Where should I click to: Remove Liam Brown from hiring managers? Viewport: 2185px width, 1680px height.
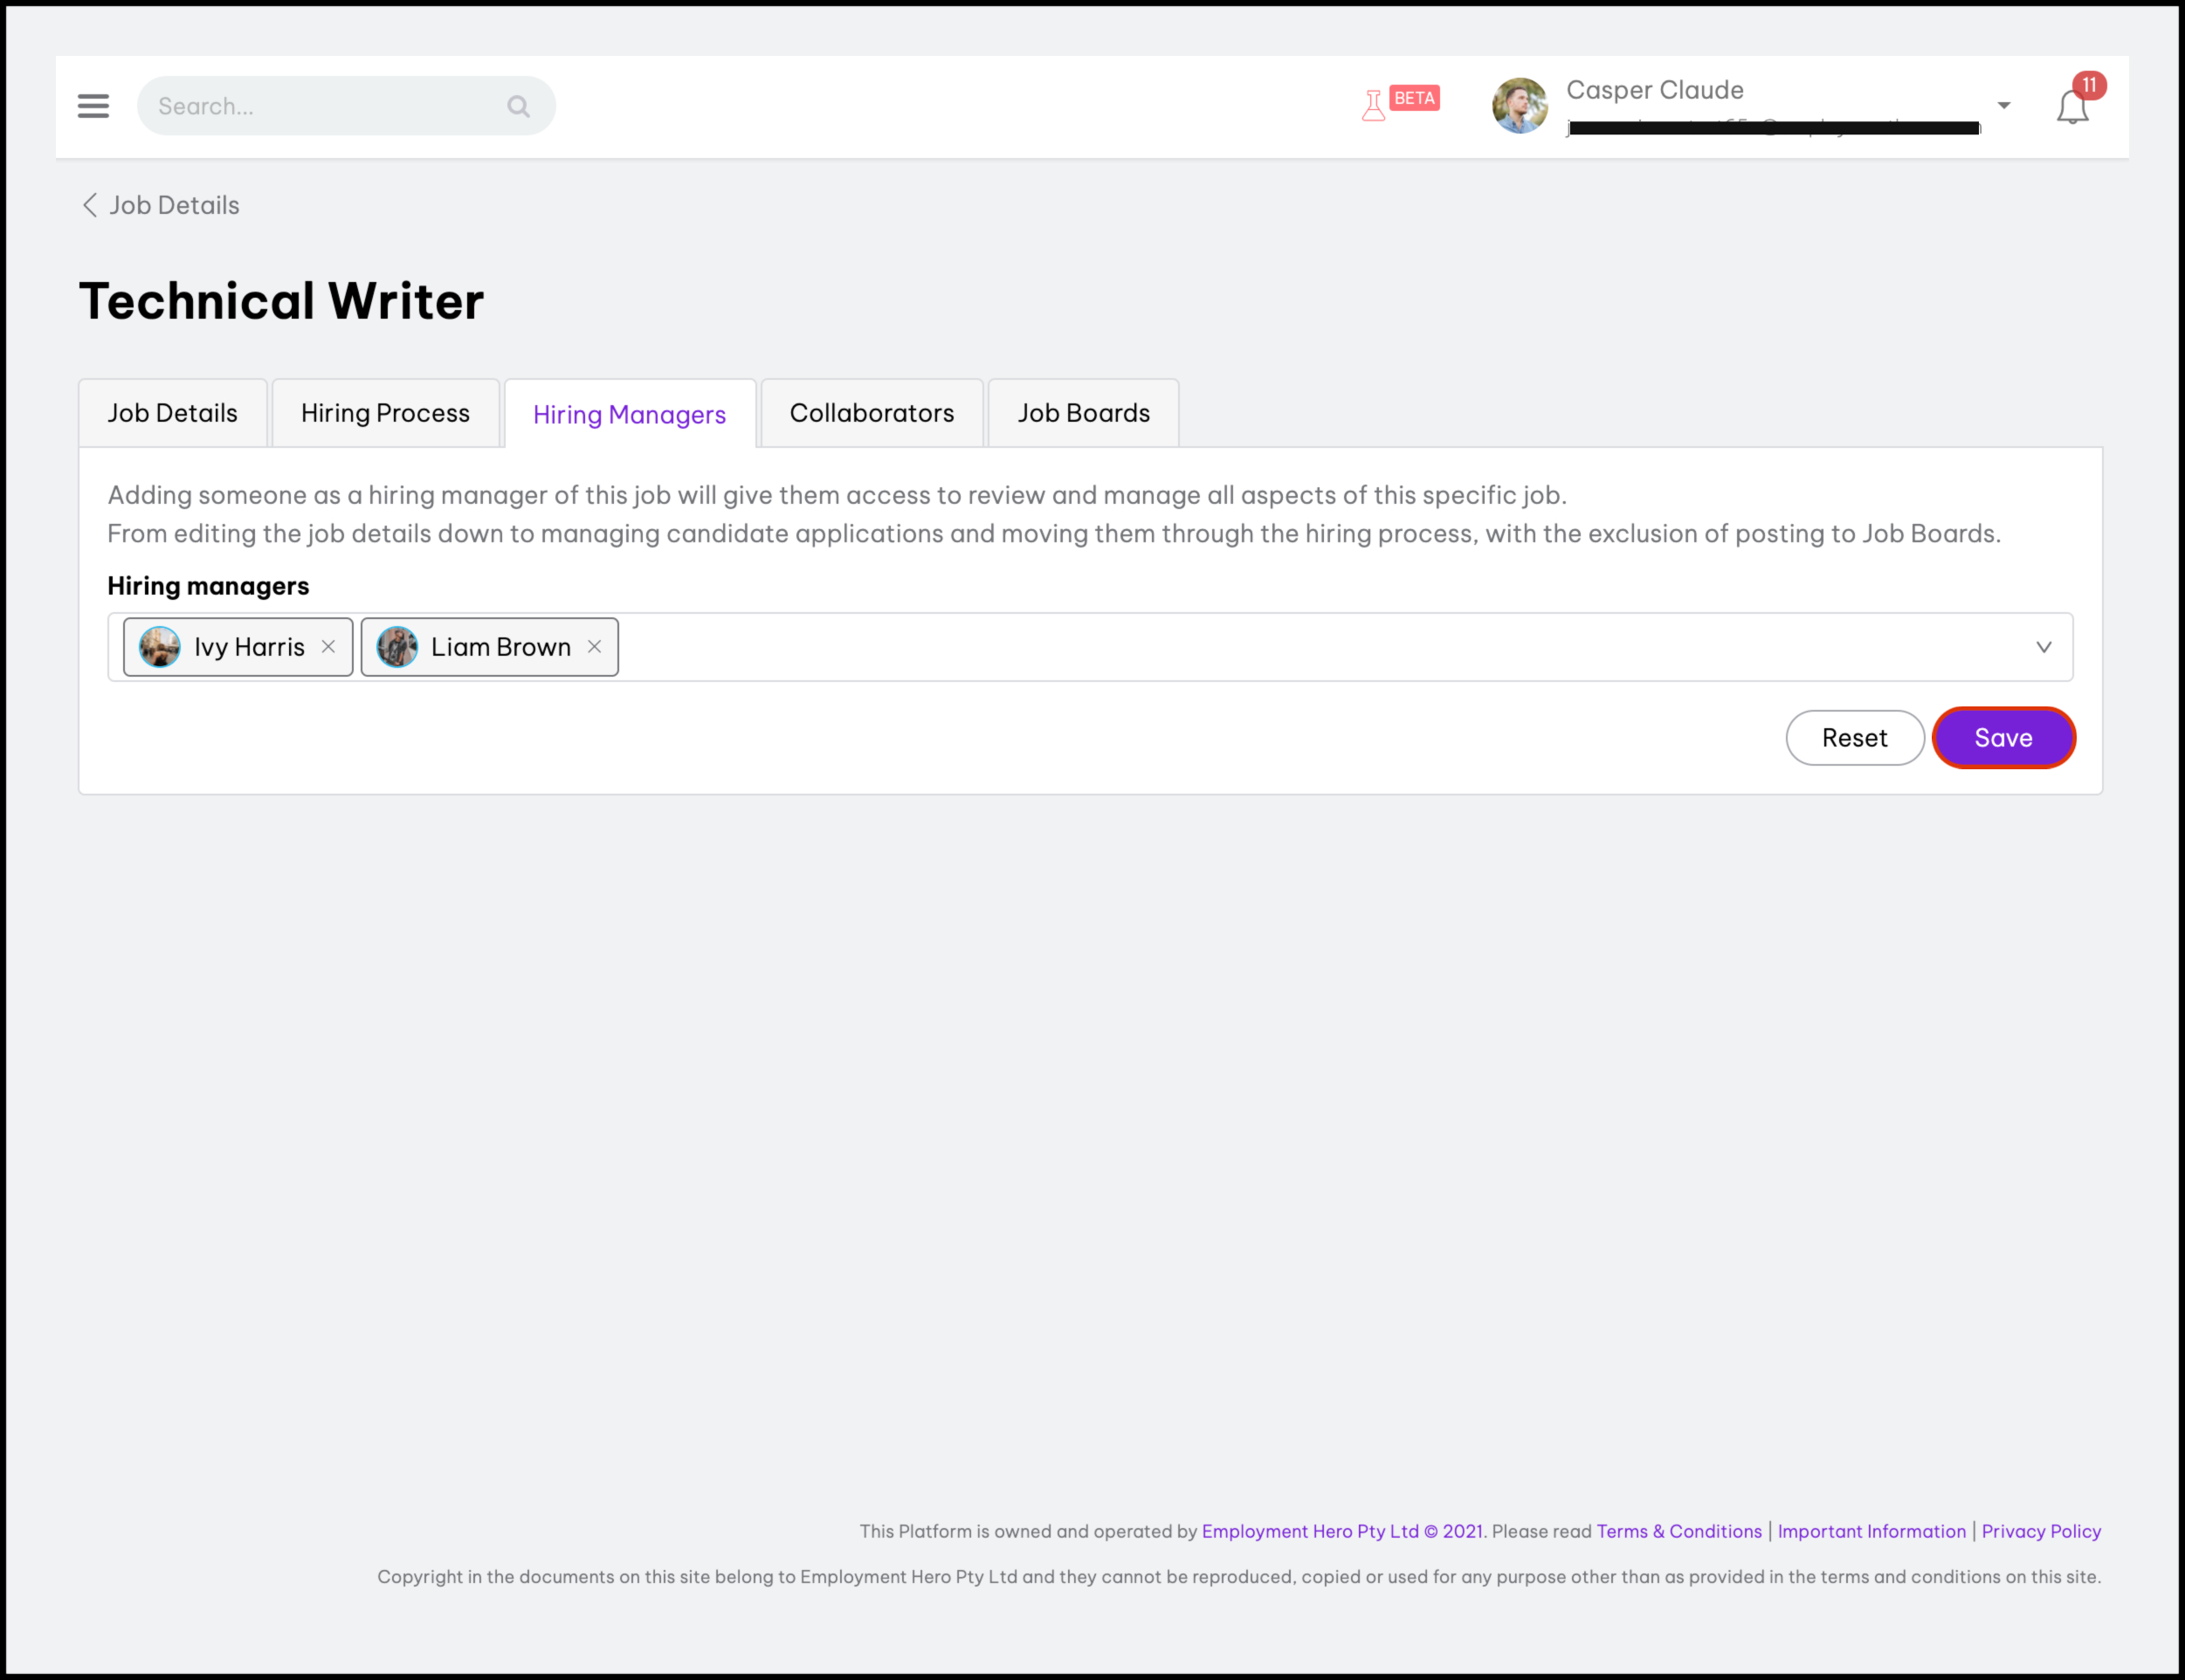point(594,647)
